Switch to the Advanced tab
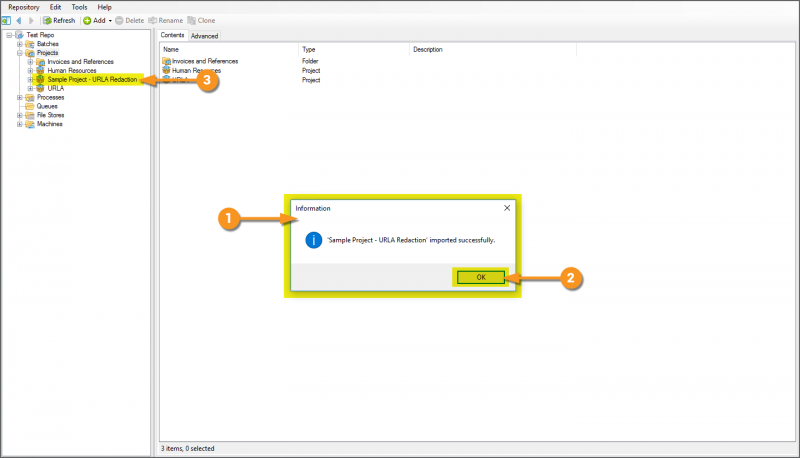 [204, 36]
